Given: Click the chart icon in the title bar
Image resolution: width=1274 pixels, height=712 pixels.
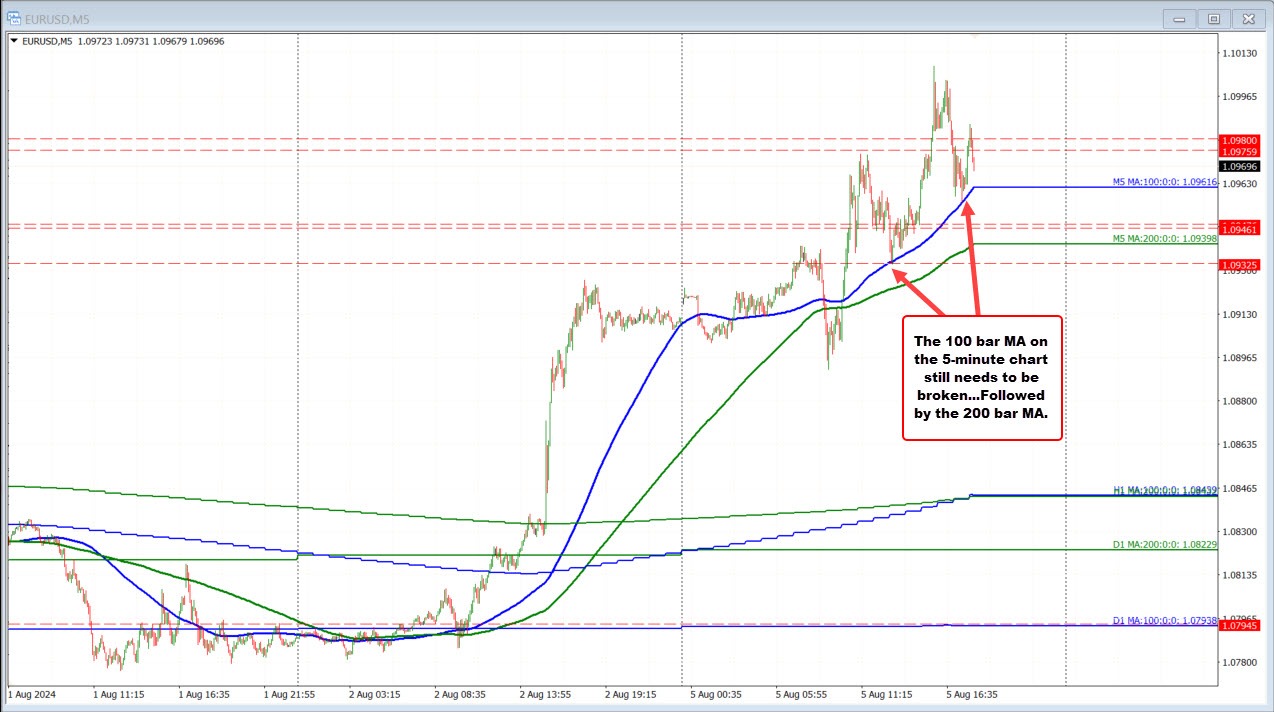Looking at the screenshot, I should click(x=12, y=18).
